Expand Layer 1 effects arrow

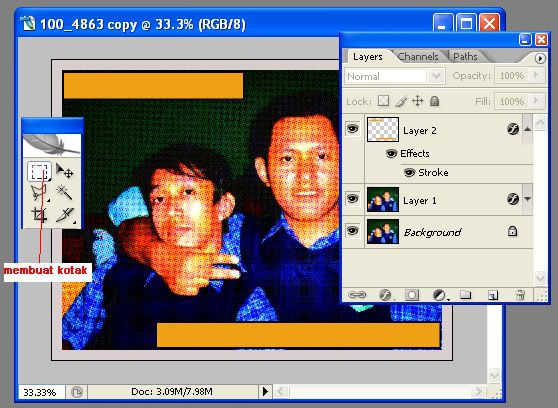coord(527,199)
